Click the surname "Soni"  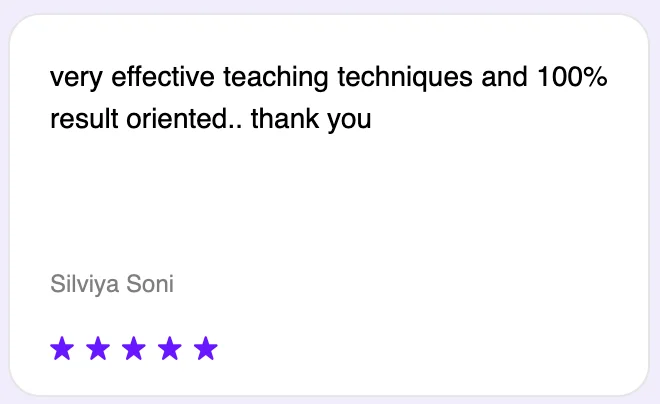[x=148, y=284]
